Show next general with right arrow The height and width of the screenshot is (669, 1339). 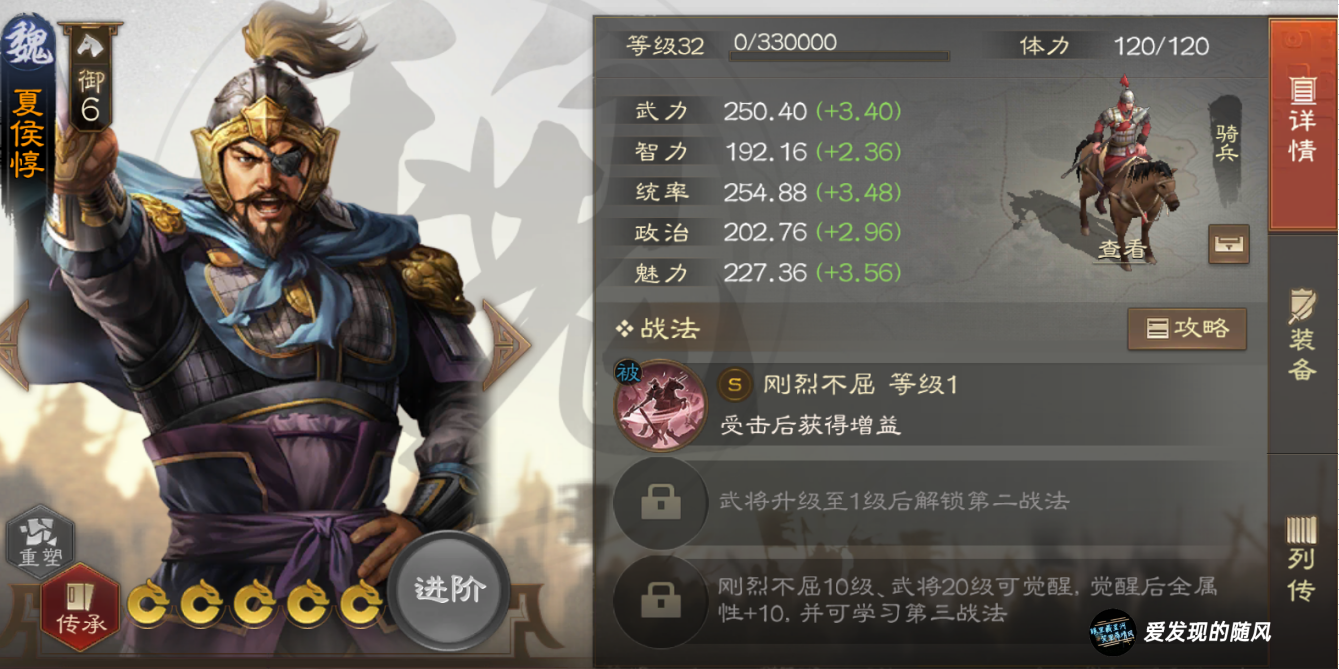[x=506, y=345]
